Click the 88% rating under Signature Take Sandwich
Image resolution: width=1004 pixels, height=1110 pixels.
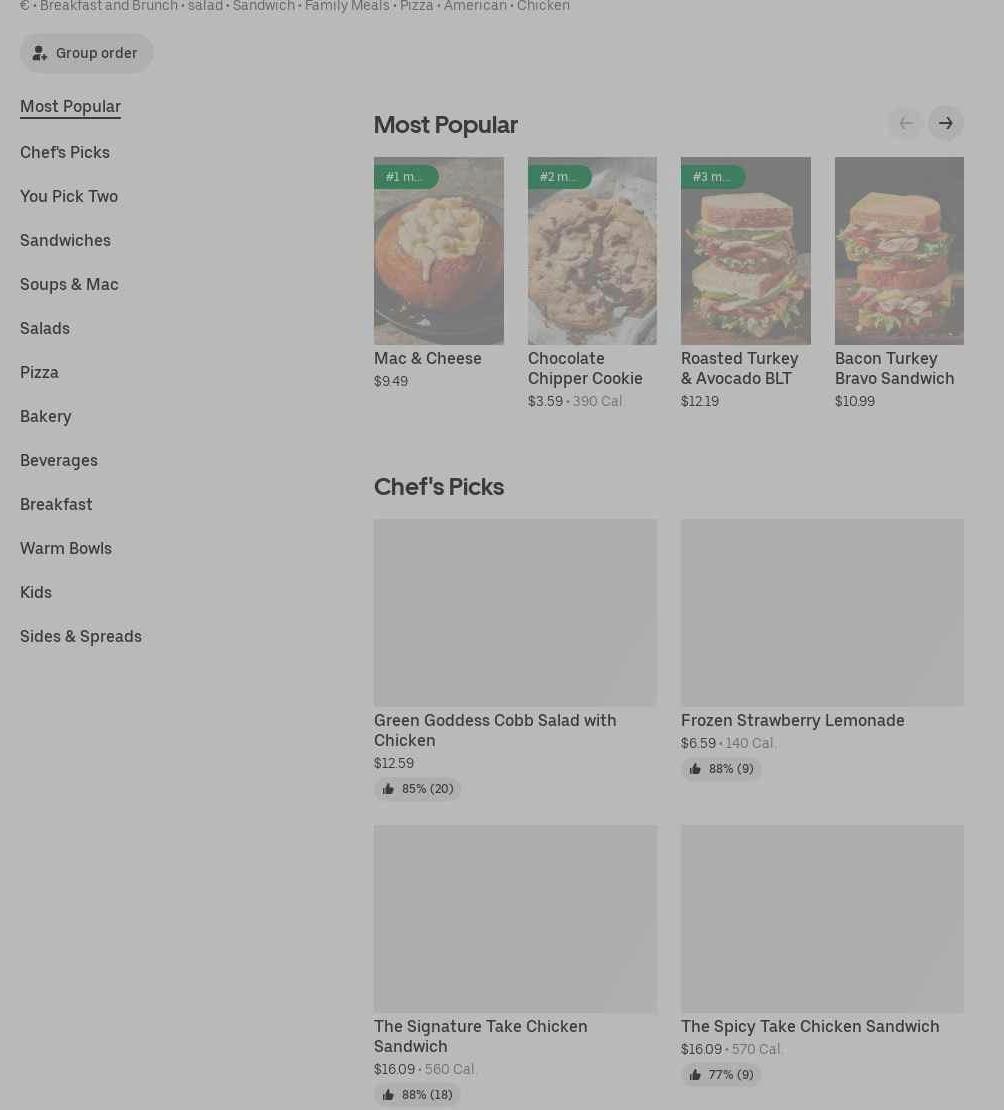click(x=417, y=1095)
